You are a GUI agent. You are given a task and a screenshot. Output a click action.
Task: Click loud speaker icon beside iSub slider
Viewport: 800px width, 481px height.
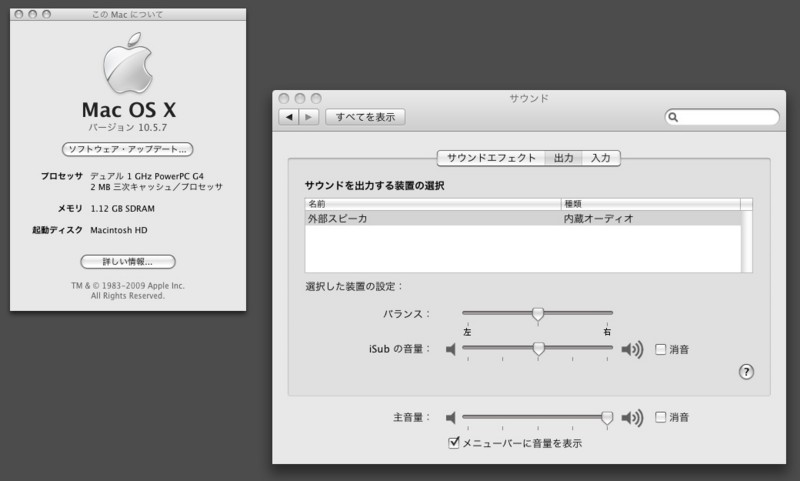(x=632, y=349)
